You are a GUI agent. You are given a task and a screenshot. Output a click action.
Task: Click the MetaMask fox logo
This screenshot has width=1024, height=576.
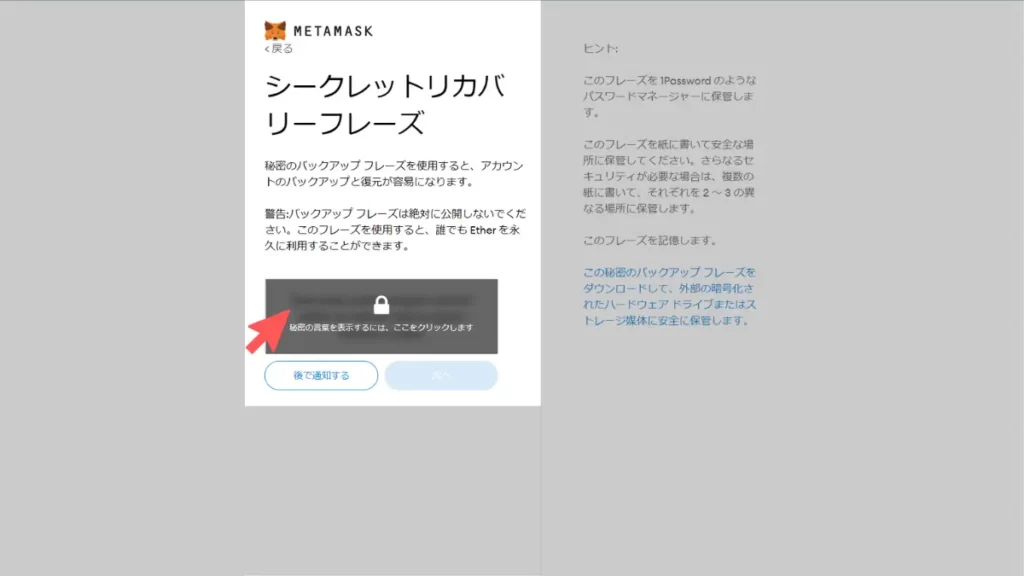(x=275, y=30)
